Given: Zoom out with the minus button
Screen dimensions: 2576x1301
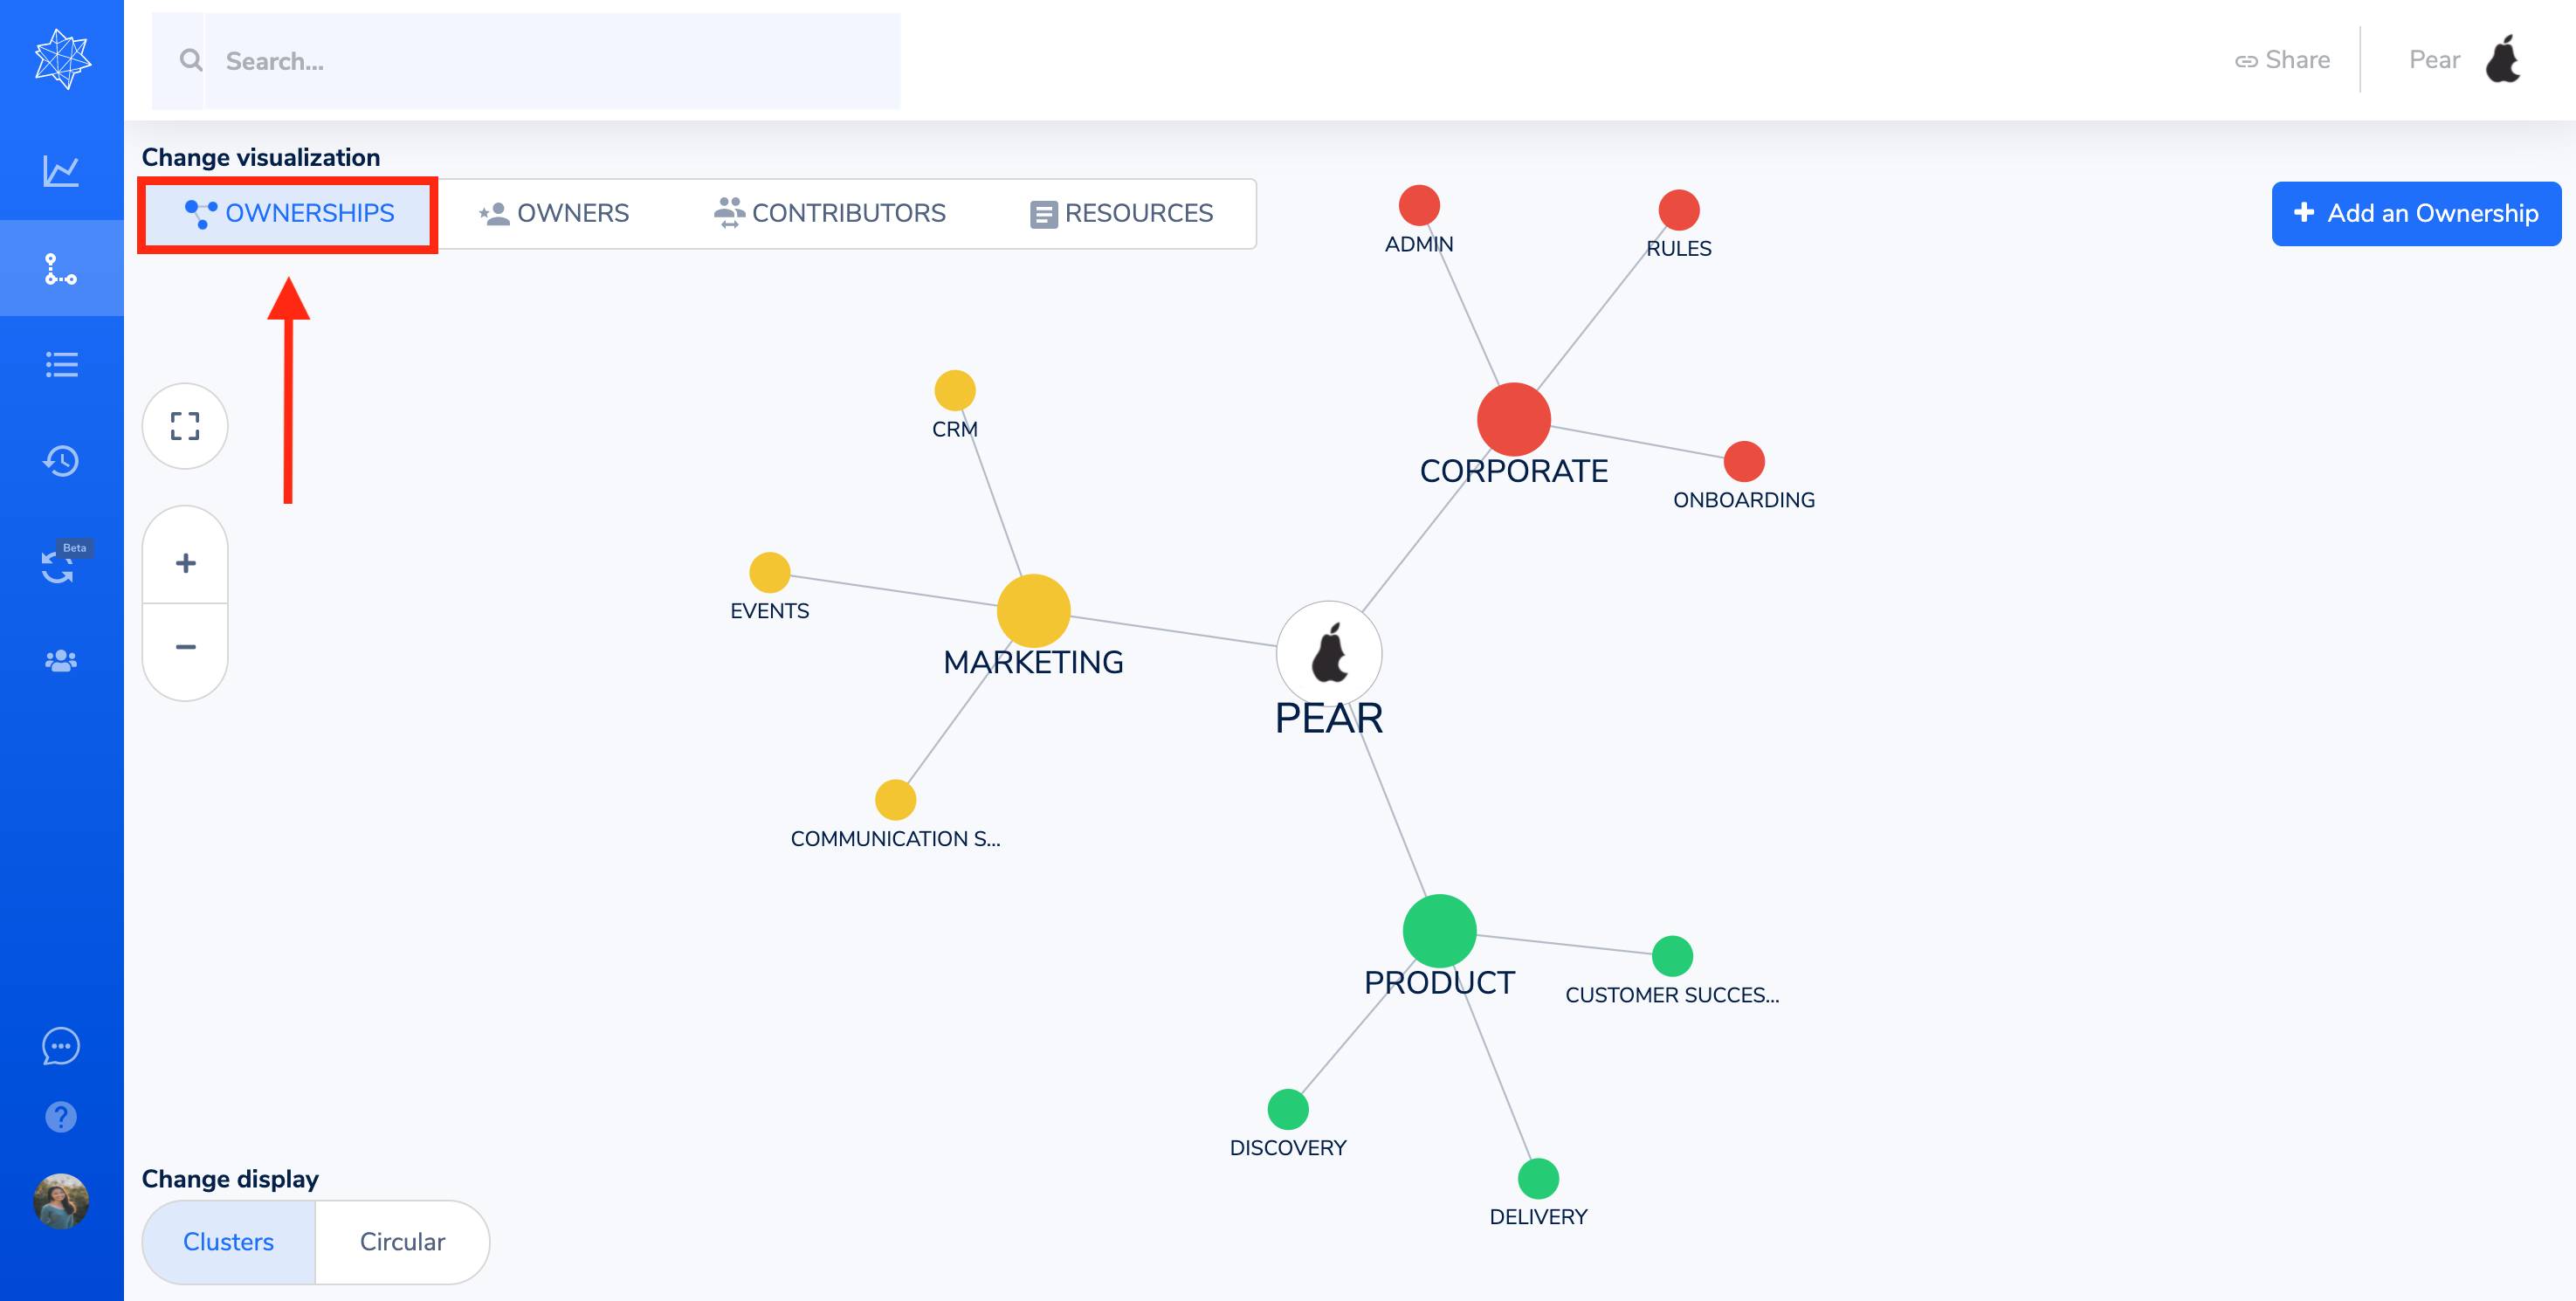Looking at the screenshot, I should pos(185,647).
